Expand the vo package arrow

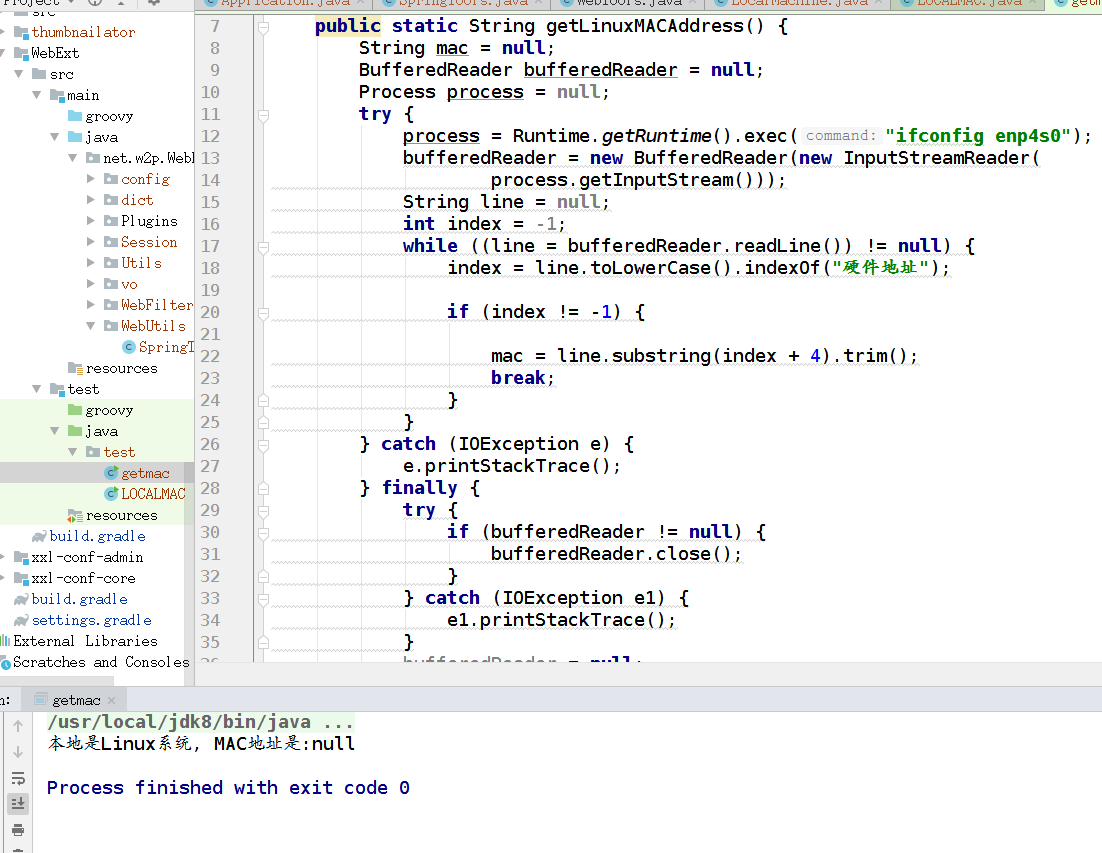pos(90,284)
